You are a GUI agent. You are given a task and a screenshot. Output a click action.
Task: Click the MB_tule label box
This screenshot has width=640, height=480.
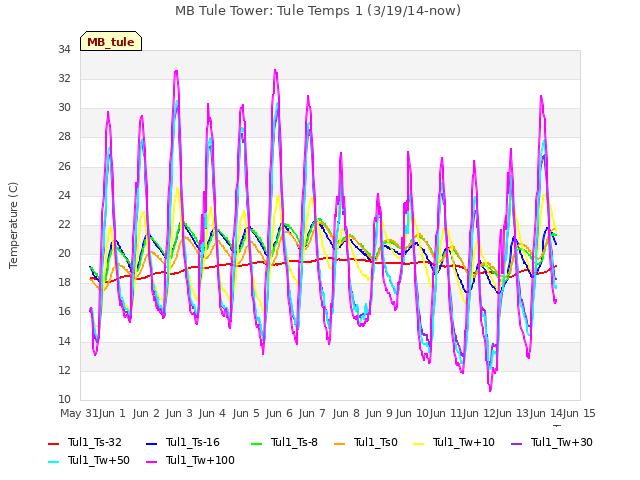[111, 41]
